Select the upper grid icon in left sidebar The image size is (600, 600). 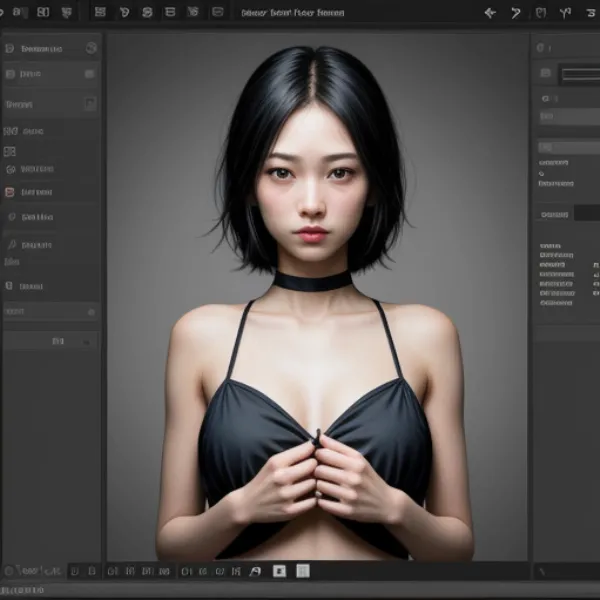click(x=10, y=131)
